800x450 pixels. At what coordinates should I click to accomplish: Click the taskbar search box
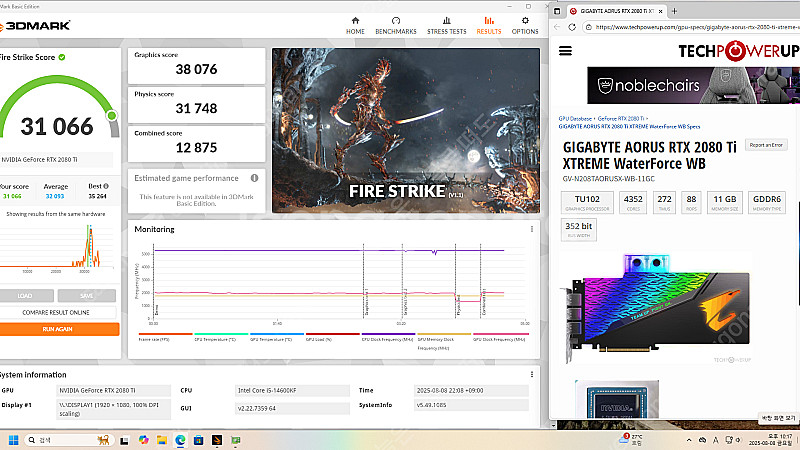point(69,440)
